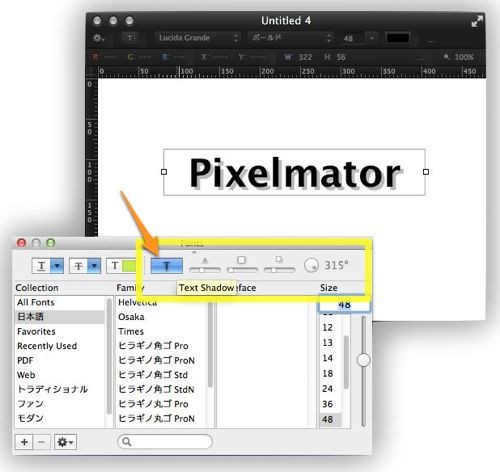Click the Family list scrollbar
The width and height of the screenshot is (500, 472).
tap(210, 343)
